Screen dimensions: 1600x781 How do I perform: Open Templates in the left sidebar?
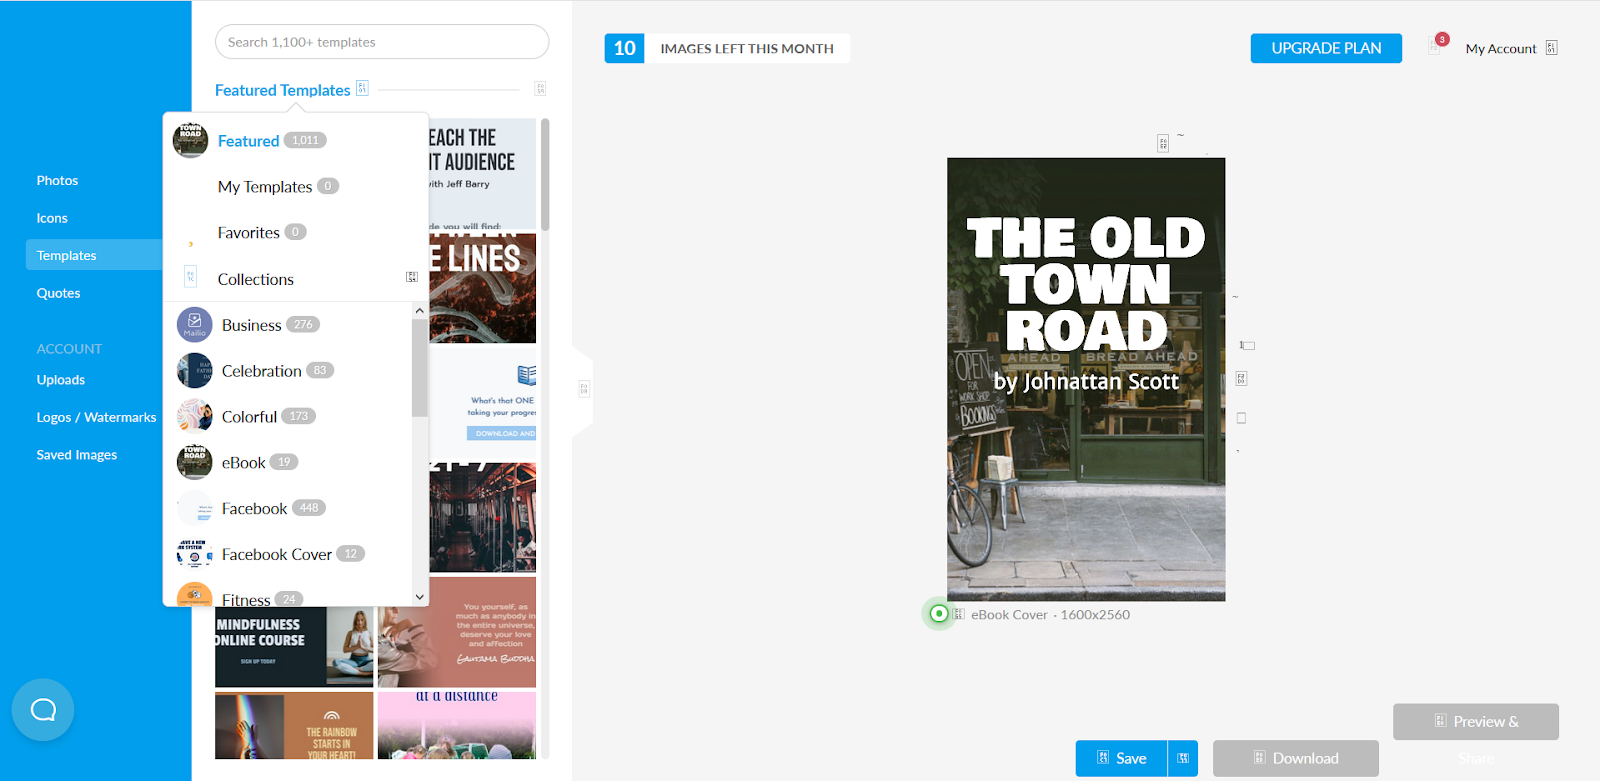click(94, 255)
